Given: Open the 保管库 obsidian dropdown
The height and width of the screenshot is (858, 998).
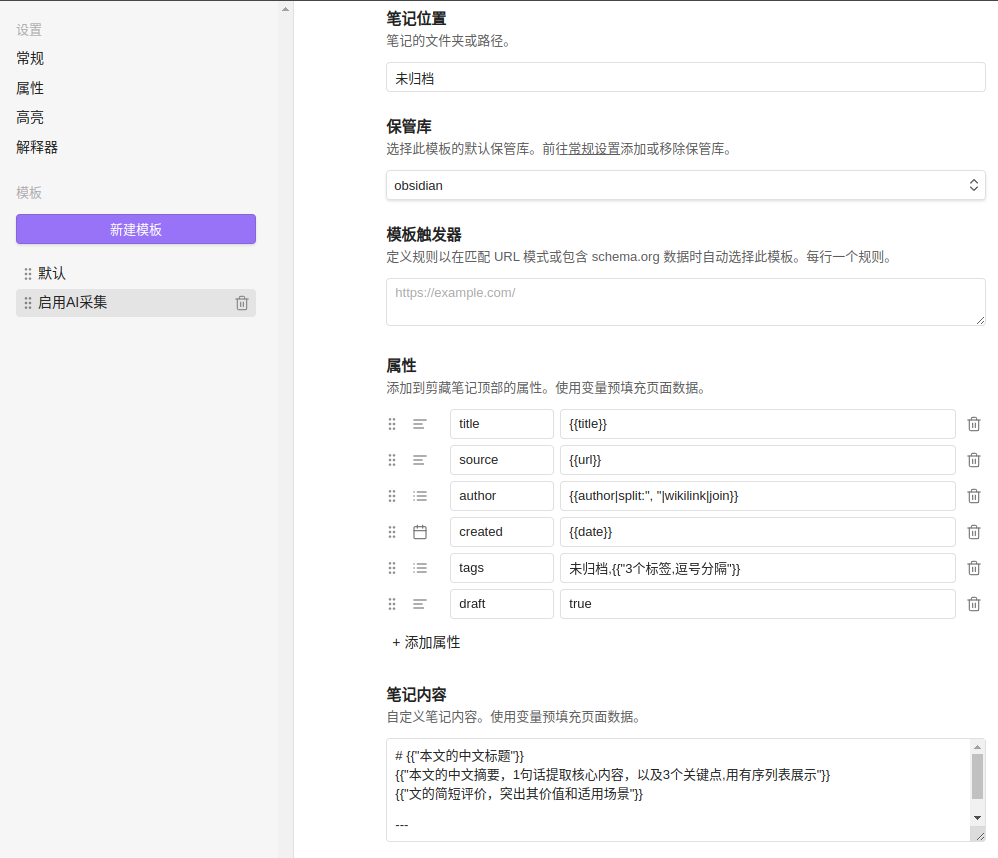Looking at the screenshot, I should click(x=685, y=185).
